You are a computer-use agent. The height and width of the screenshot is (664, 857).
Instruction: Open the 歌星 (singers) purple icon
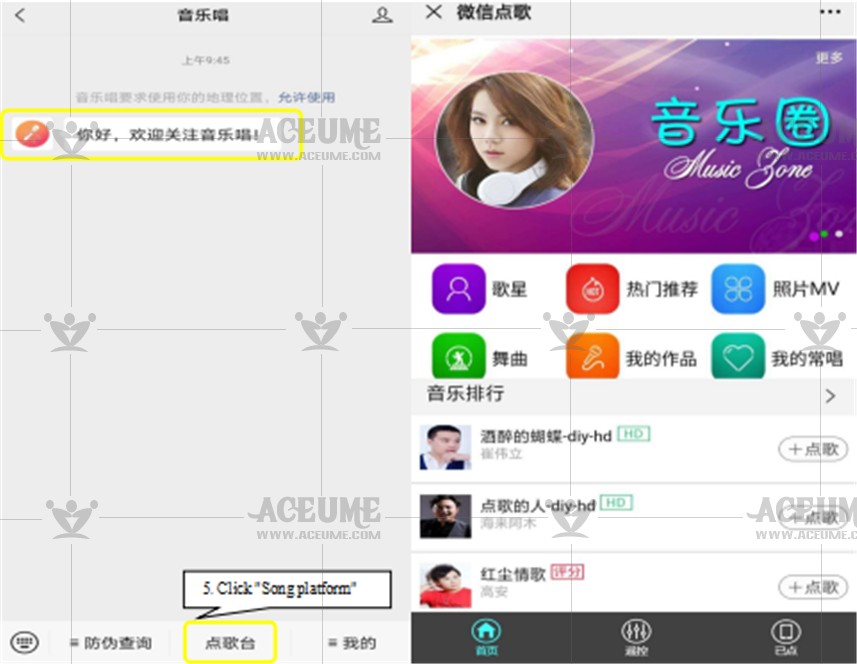tap(458, 290)
